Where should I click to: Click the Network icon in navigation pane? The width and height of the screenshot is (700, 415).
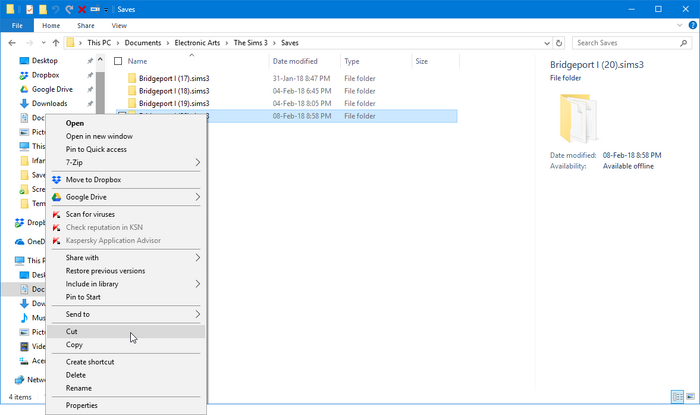(x=19, y=380)
